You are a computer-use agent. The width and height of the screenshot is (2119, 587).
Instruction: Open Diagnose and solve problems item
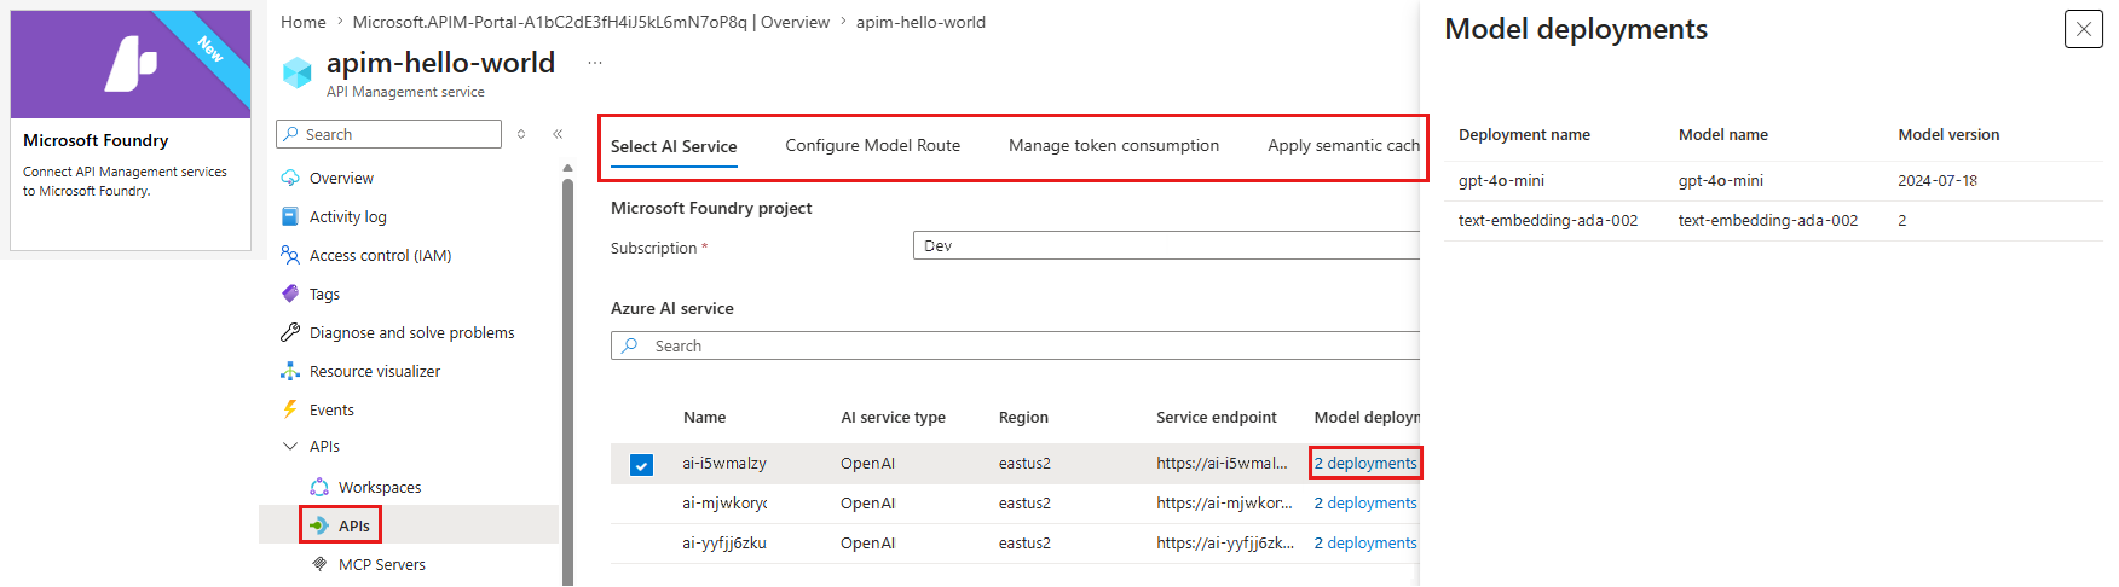412,332
